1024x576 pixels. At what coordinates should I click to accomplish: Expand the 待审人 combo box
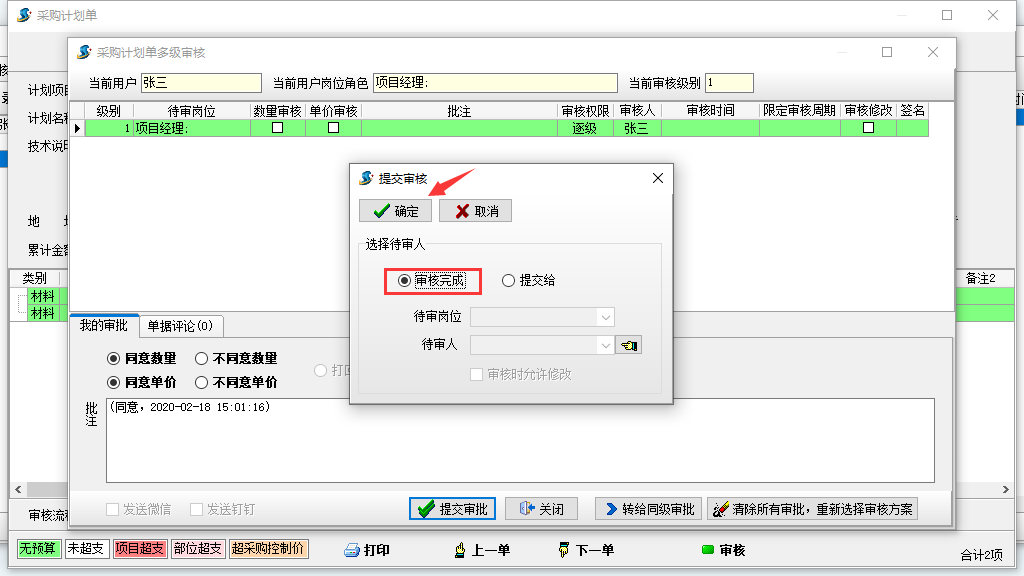coord(605,345)
